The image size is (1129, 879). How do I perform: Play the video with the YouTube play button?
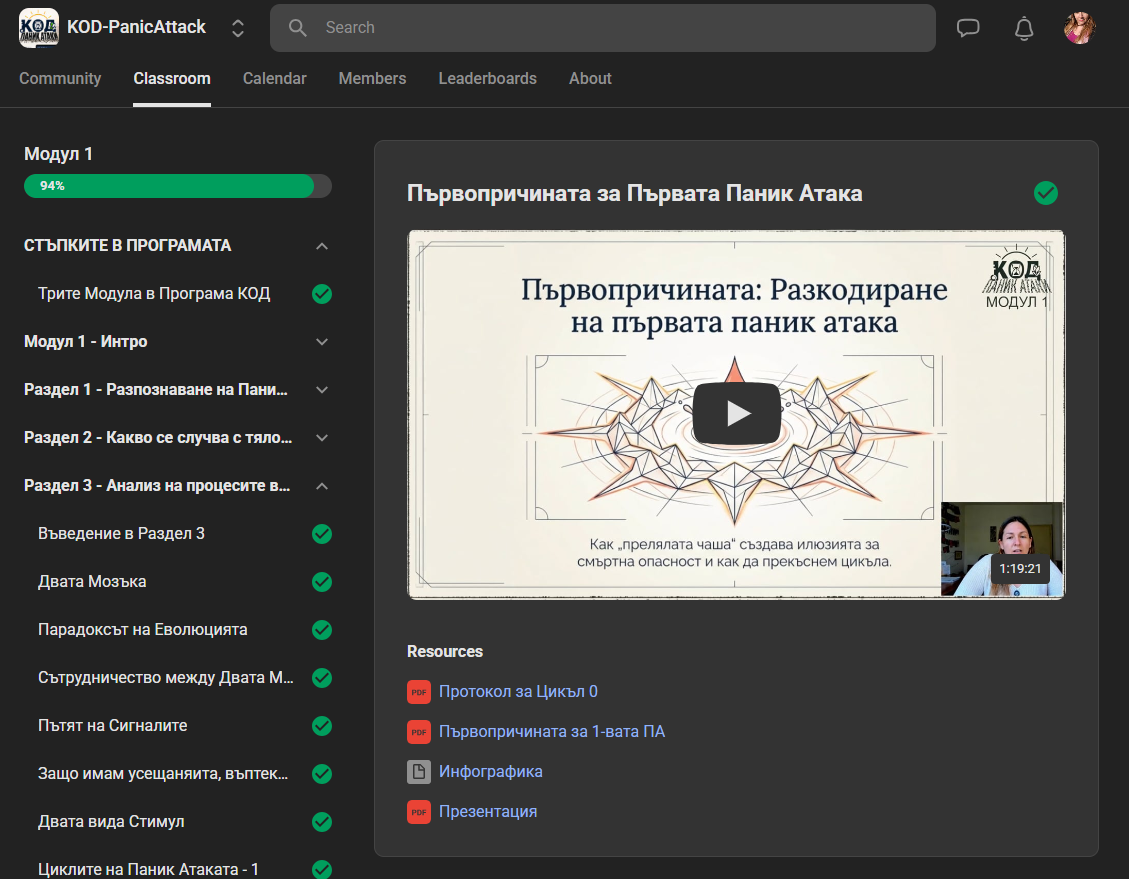(x=736, y=414)
